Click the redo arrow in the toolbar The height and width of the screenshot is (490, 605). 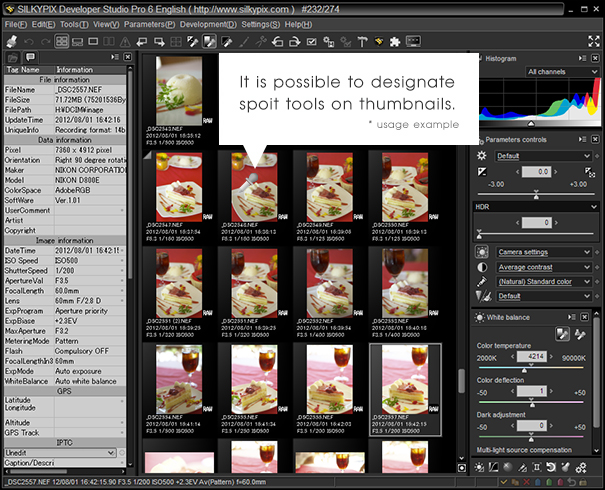(46, 41)
